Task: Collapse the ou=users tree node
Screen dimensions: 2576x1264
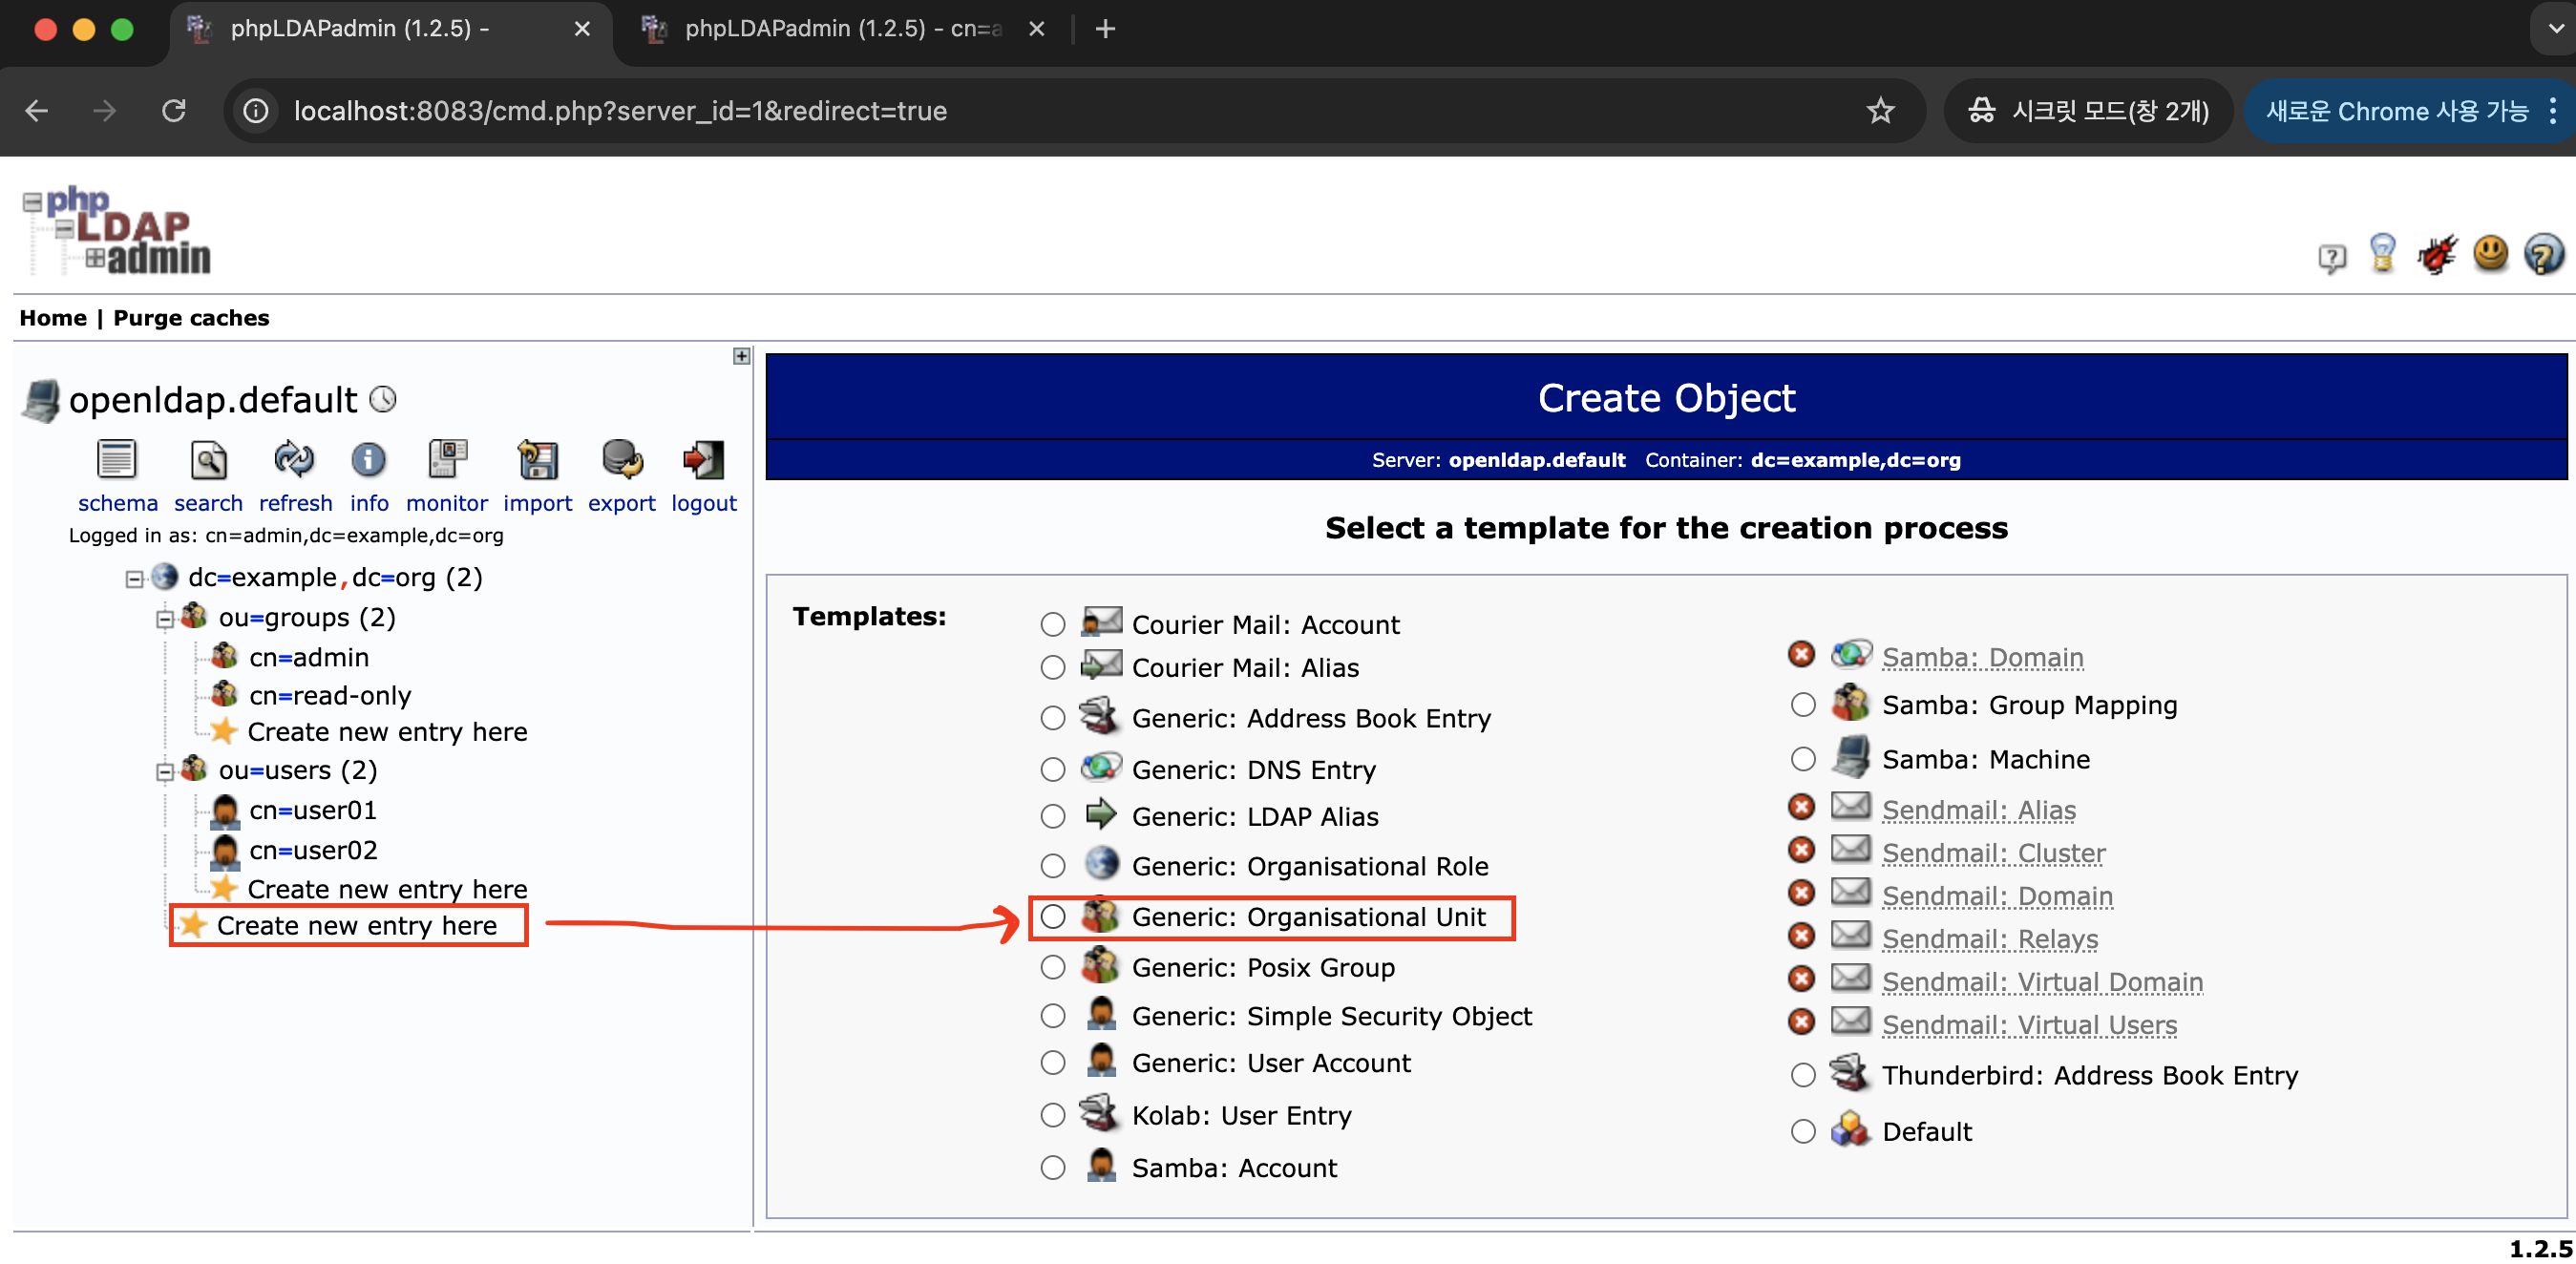Action: coord(164,772)
